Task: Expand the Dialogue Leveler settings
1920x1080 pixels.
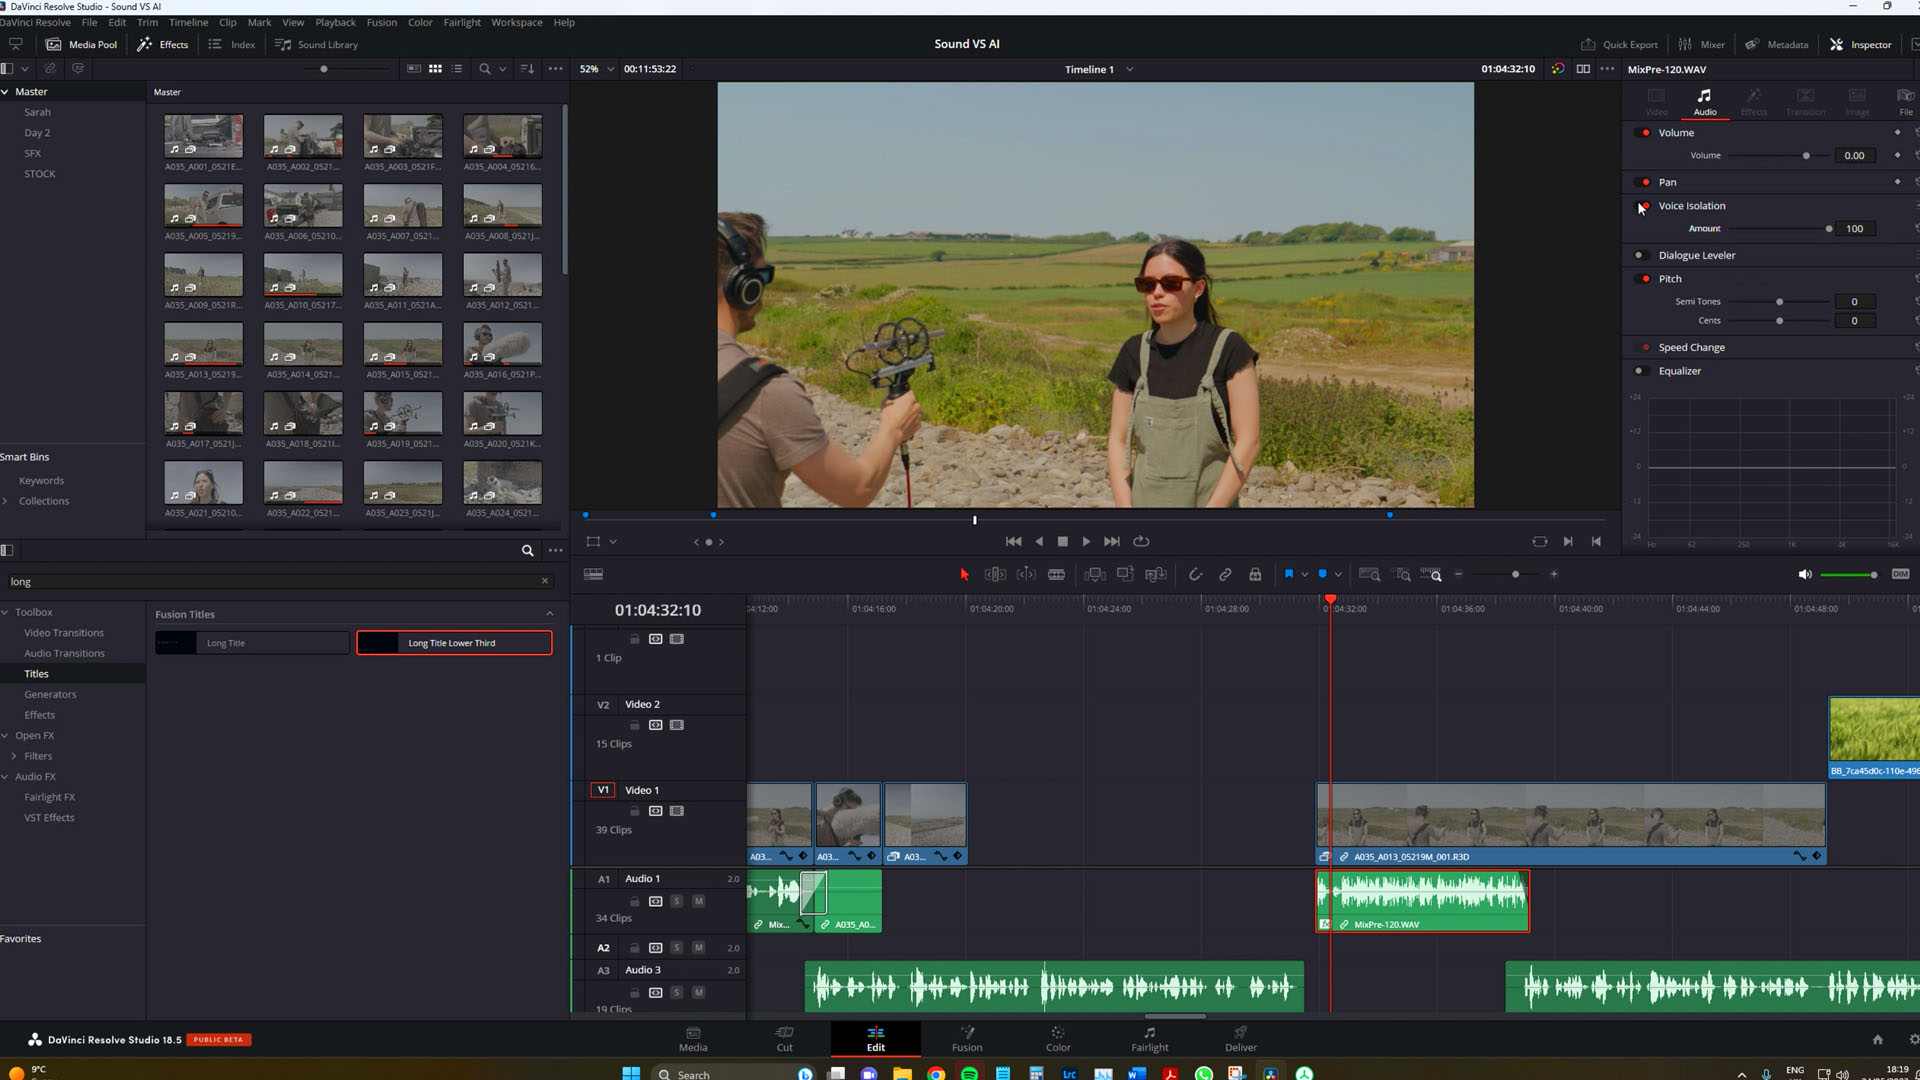Action: point(1697,255)
